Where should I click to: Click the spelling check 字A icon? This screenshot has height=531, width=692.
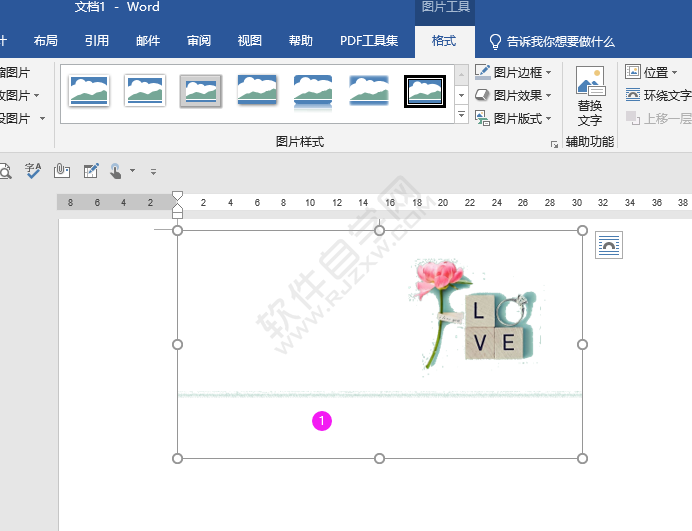[x=33, y=171]
